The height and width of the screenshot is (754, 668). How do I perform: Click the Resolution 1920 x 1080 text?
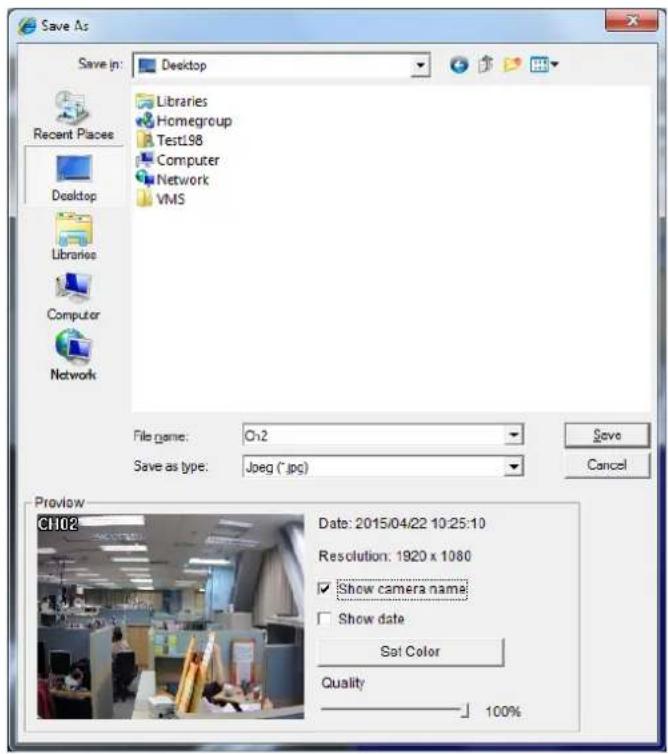(x=394, y=556)
